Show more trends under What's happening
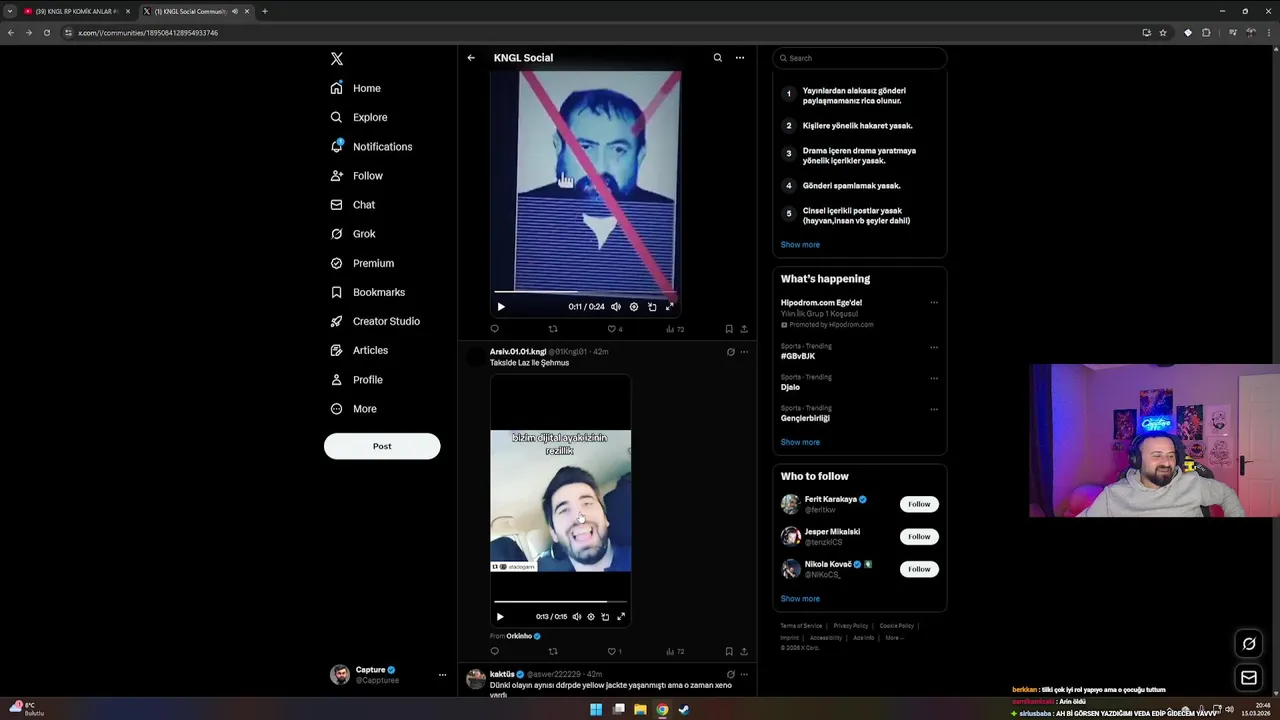The image size is (1280, 720). [x=800, y=442]
